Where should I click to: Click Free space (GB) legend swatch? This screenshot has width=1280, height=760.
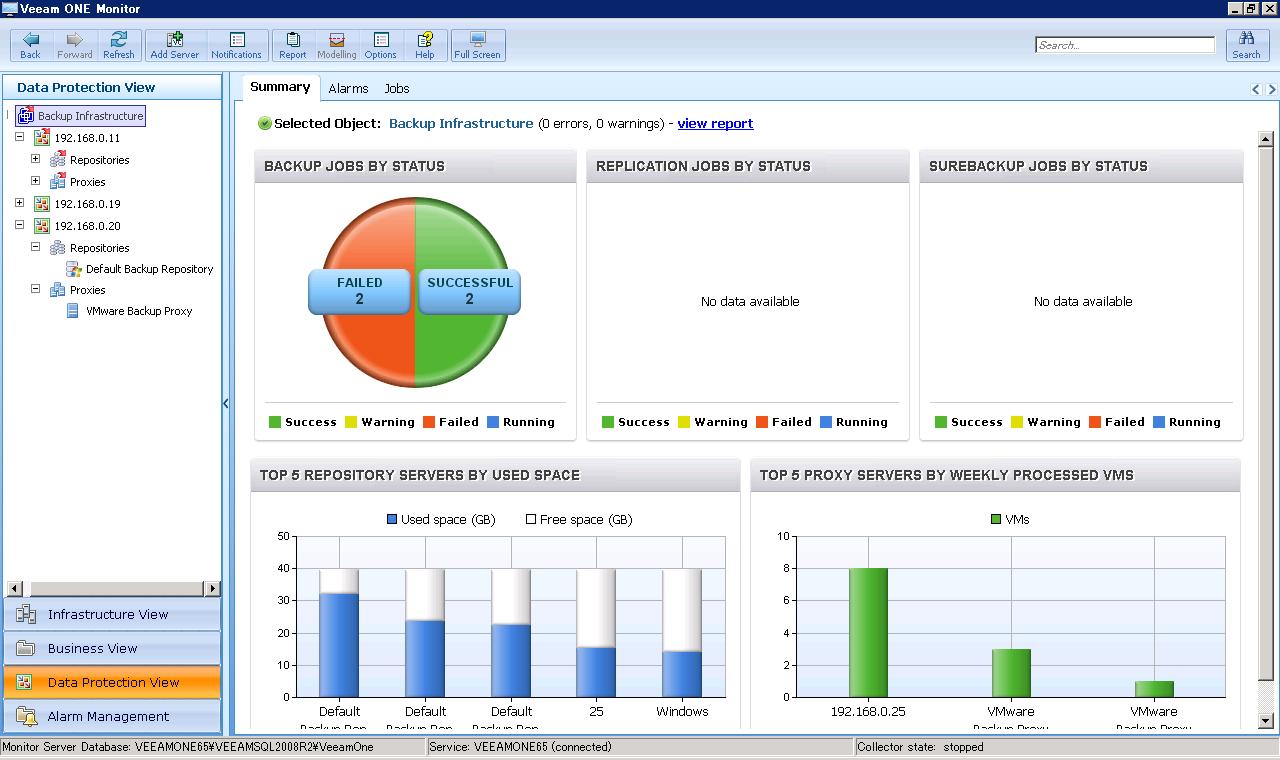531,520
